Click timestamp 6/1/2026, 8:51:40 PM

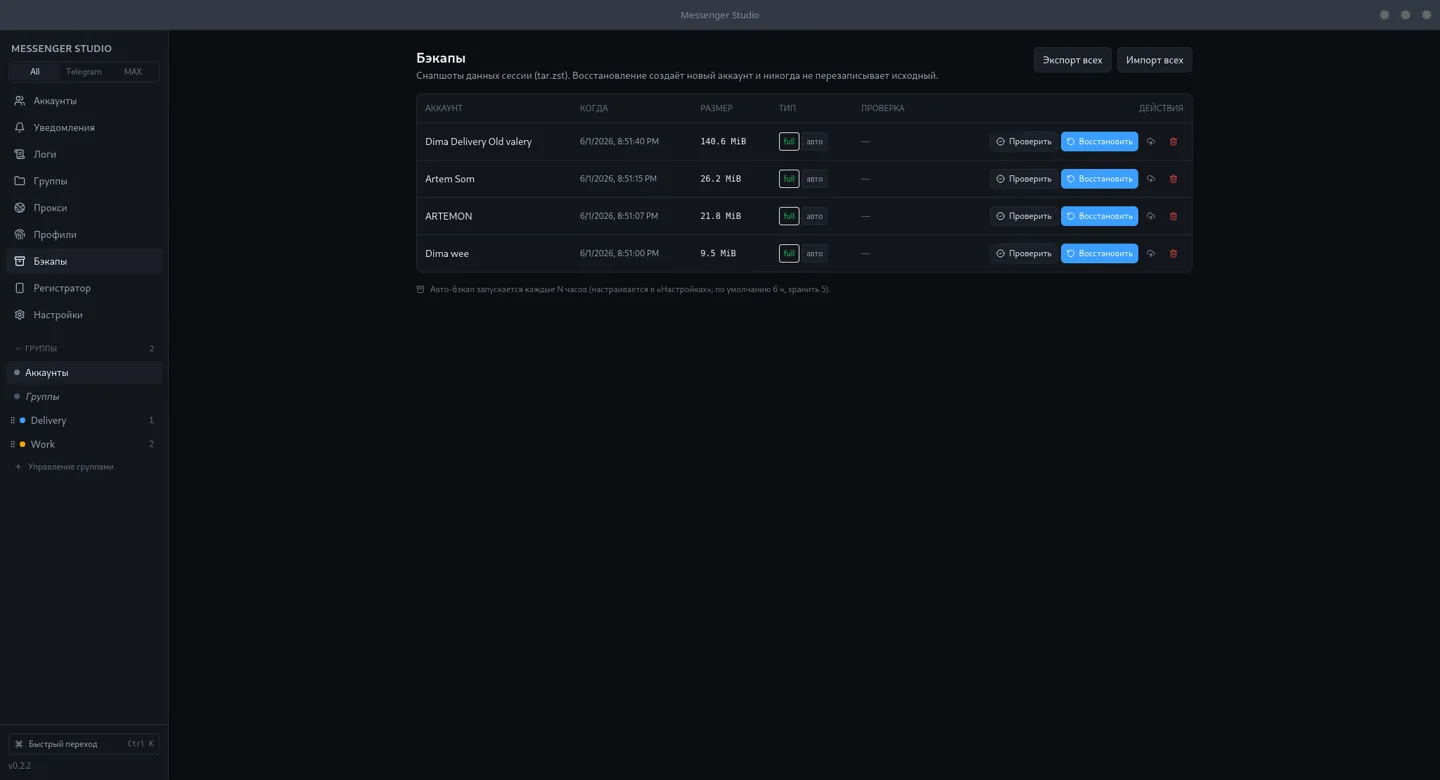(x=619, y=142)
